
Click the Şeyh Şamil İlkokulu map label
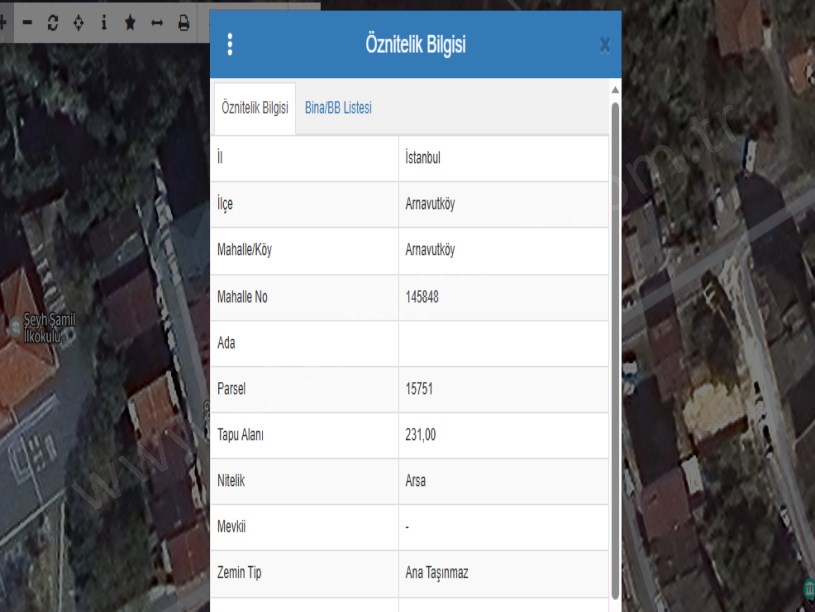click(x=49, y=328)
